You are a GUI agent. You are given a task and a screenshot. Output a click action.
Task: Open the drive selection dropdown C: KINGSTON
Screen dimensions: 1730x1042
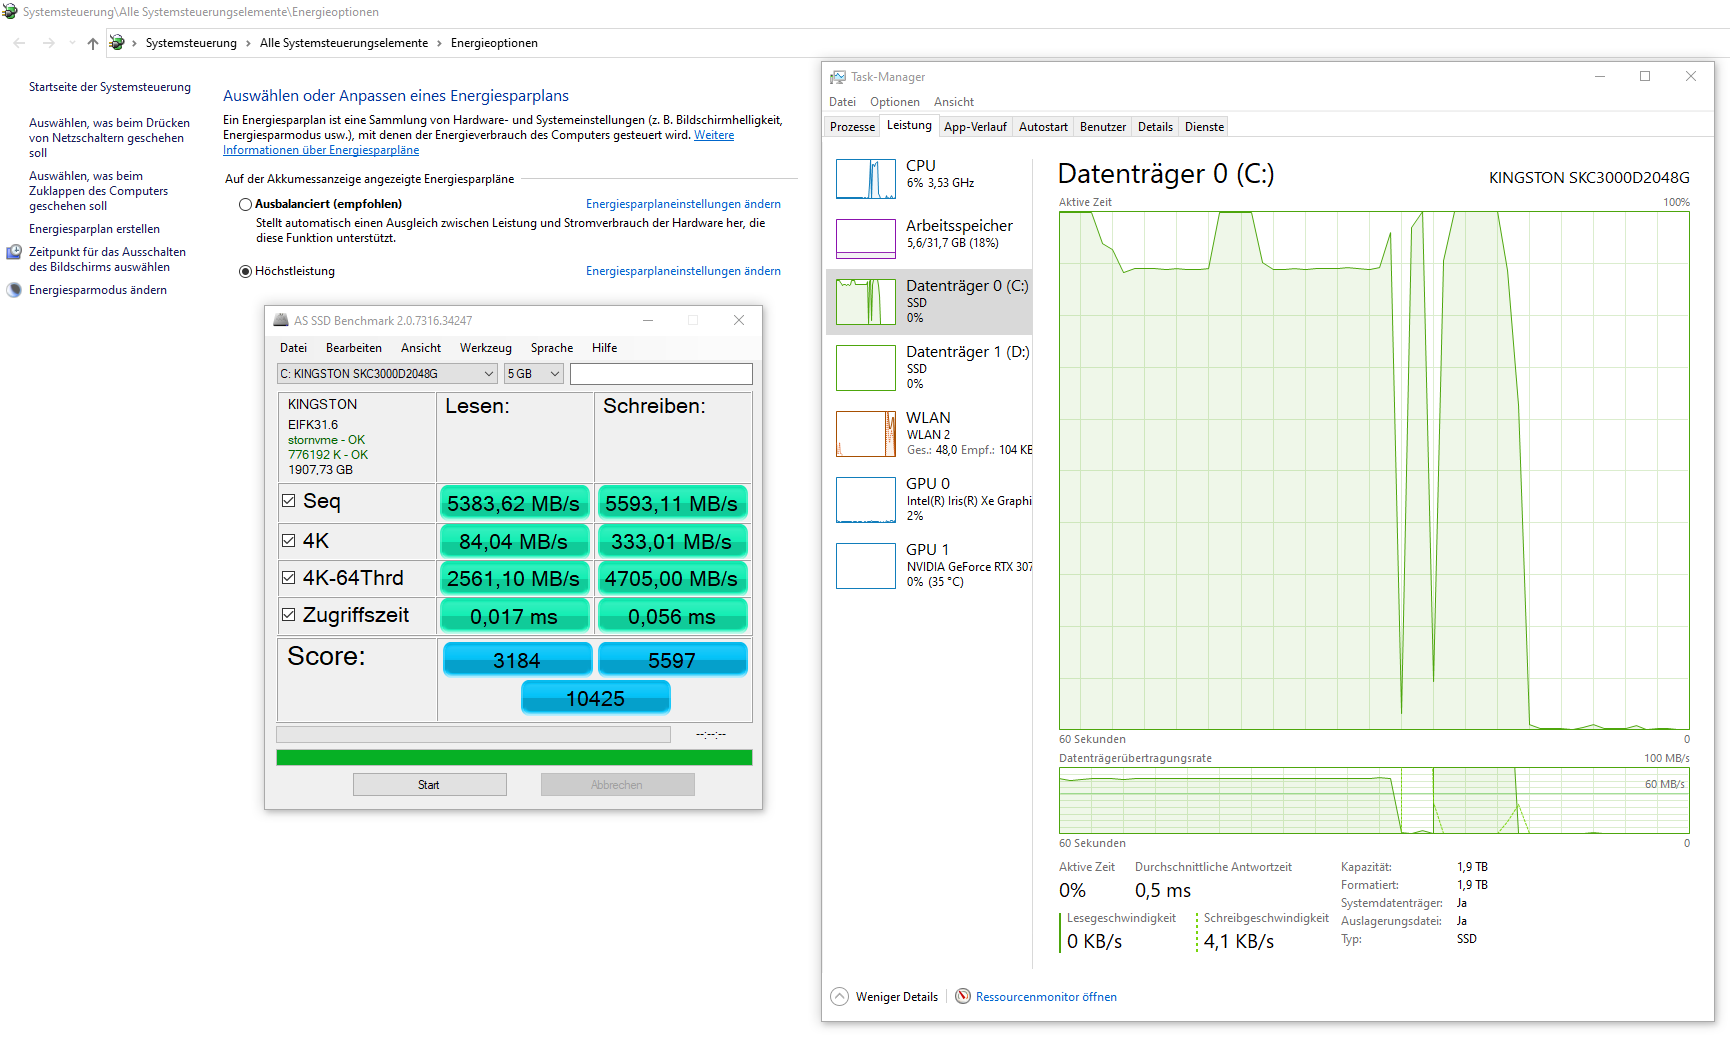(x=387, y=374)
